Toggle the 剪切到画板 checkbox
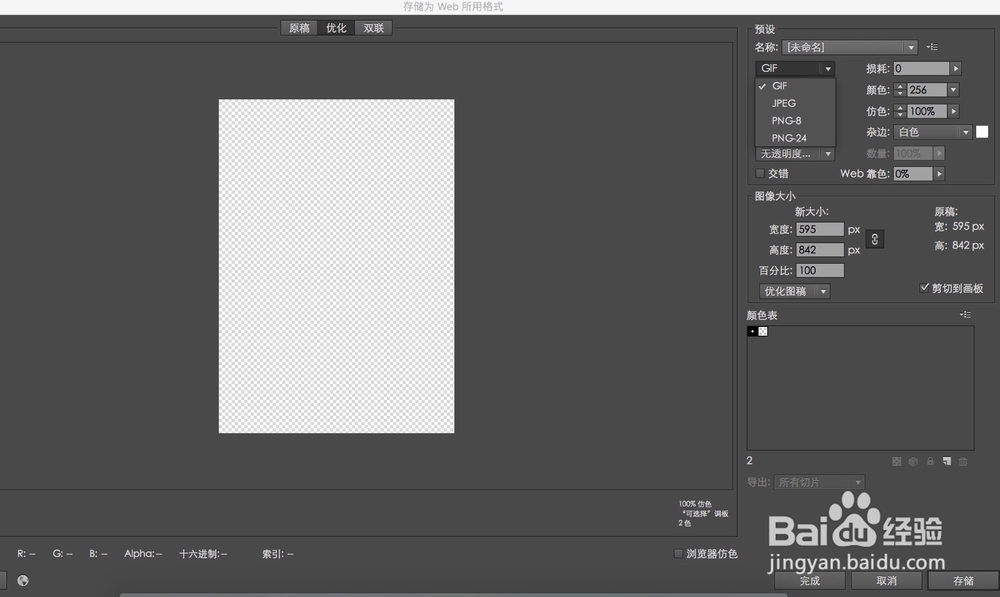Screen dimensions: 1000x597 [x=924, y=288]
